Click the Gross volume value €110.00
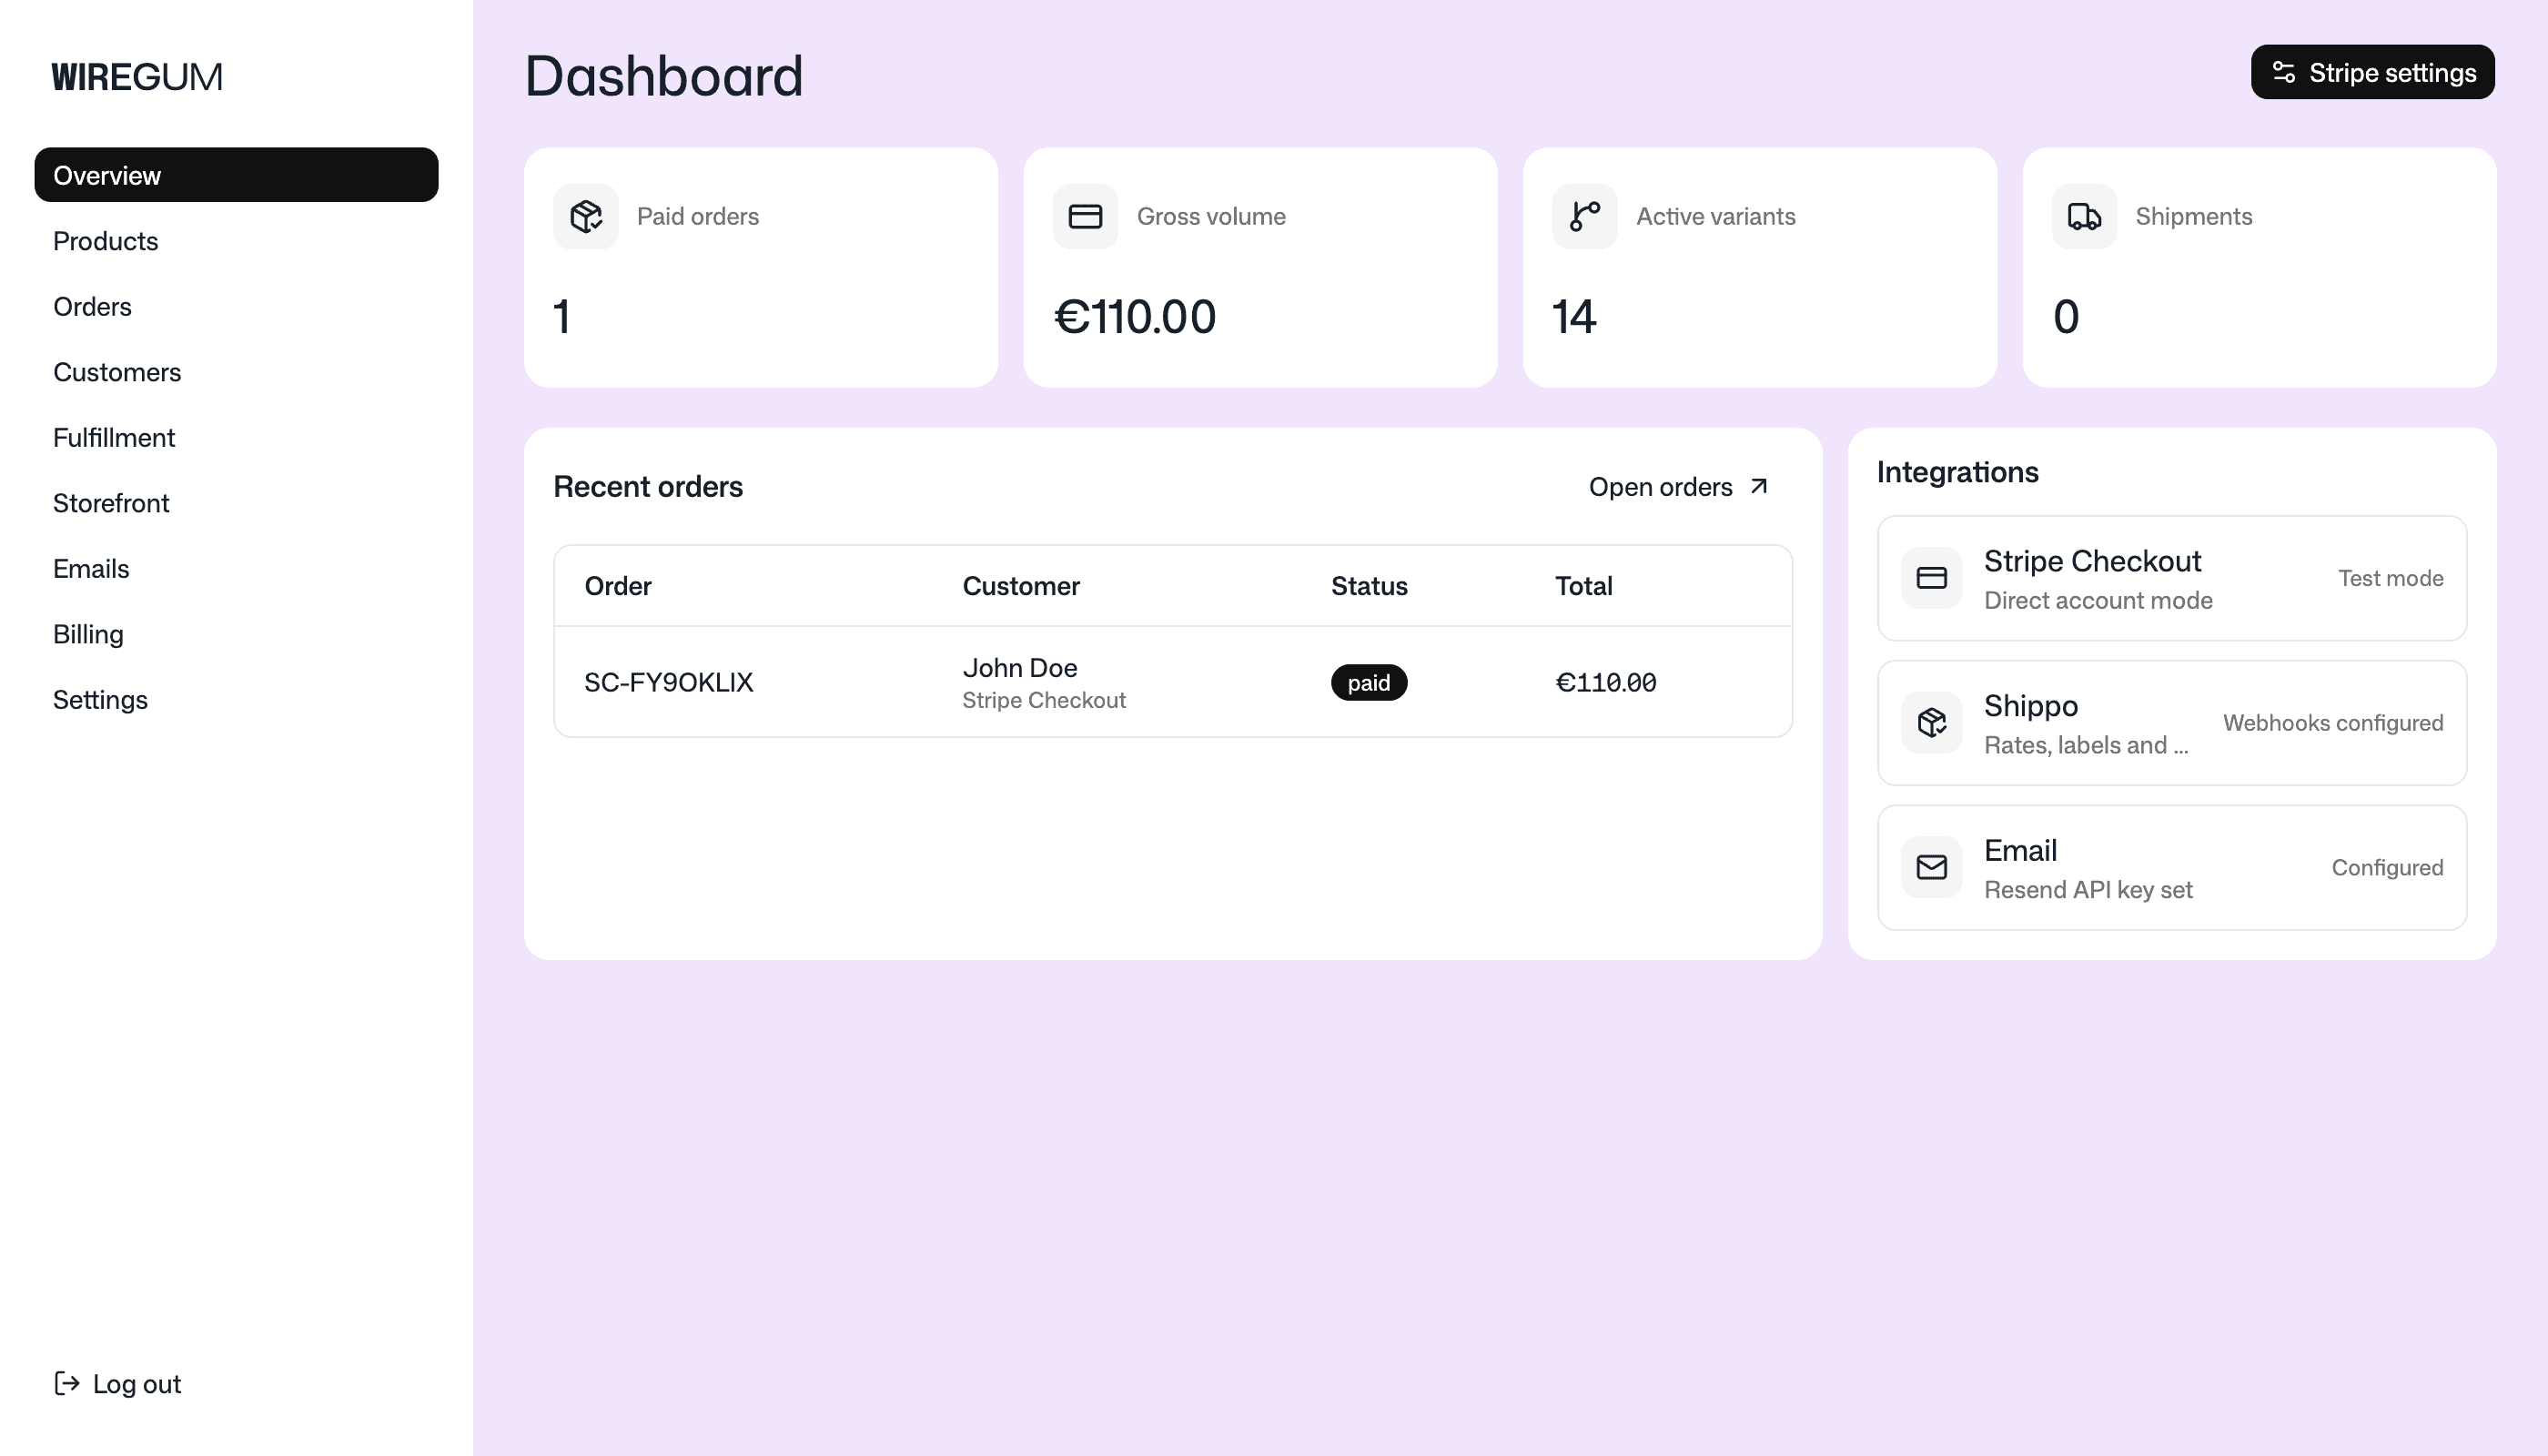This screenshot has height=1456, width=2548. point(1135,317)
